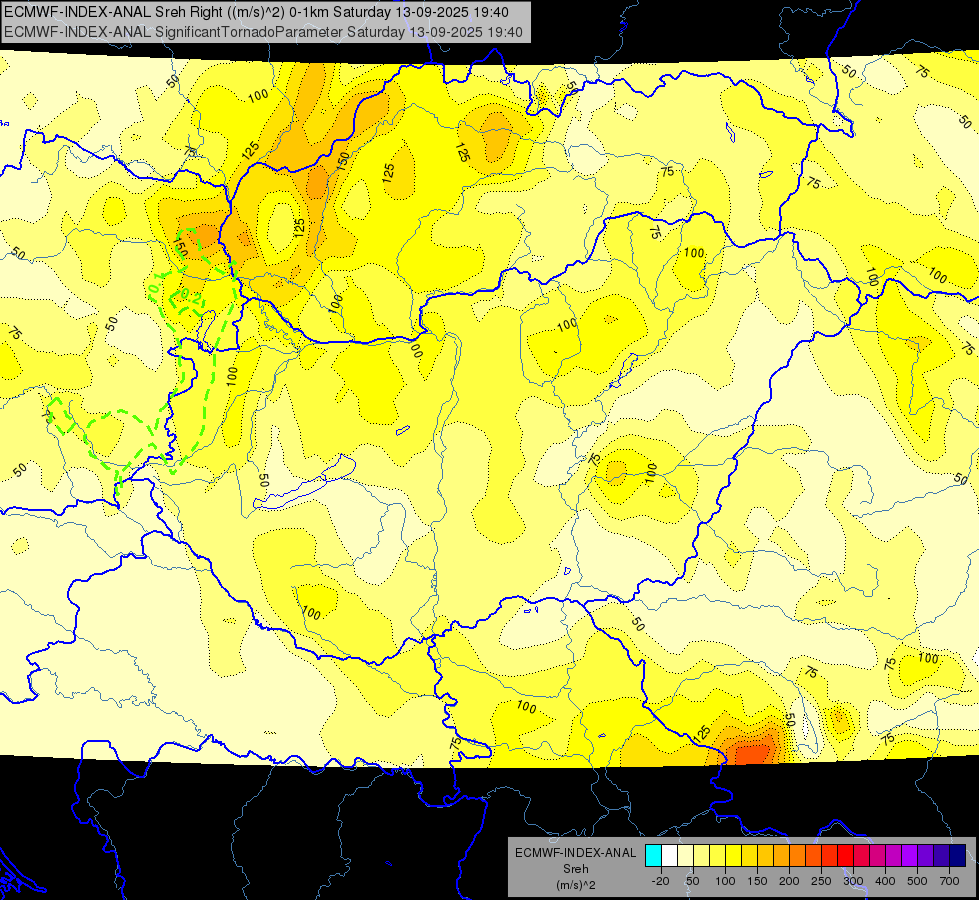Click the white swatch in the legend
979x900 pixels.
coord(669,856)
